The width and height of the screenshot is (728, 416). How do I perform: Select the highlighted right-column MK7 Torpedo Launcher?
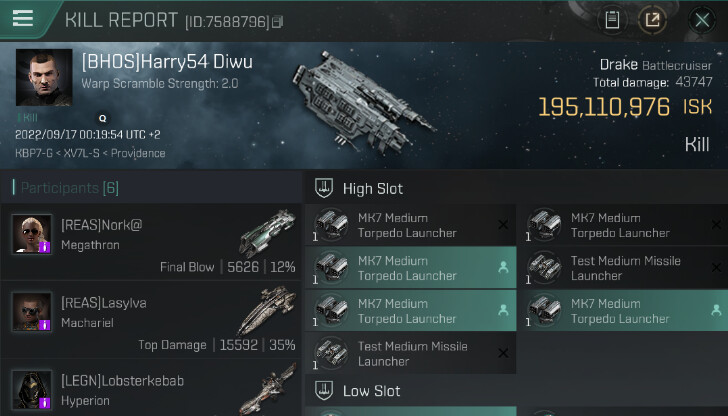click(x=622, y=311)
